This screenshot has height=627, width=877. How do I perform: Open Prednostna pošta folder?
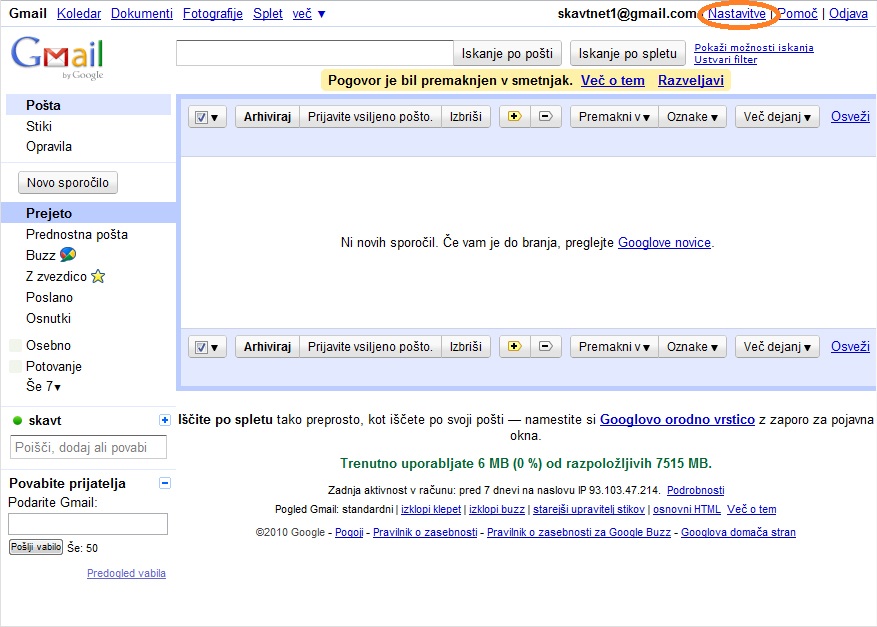click(x=77, y=234)
